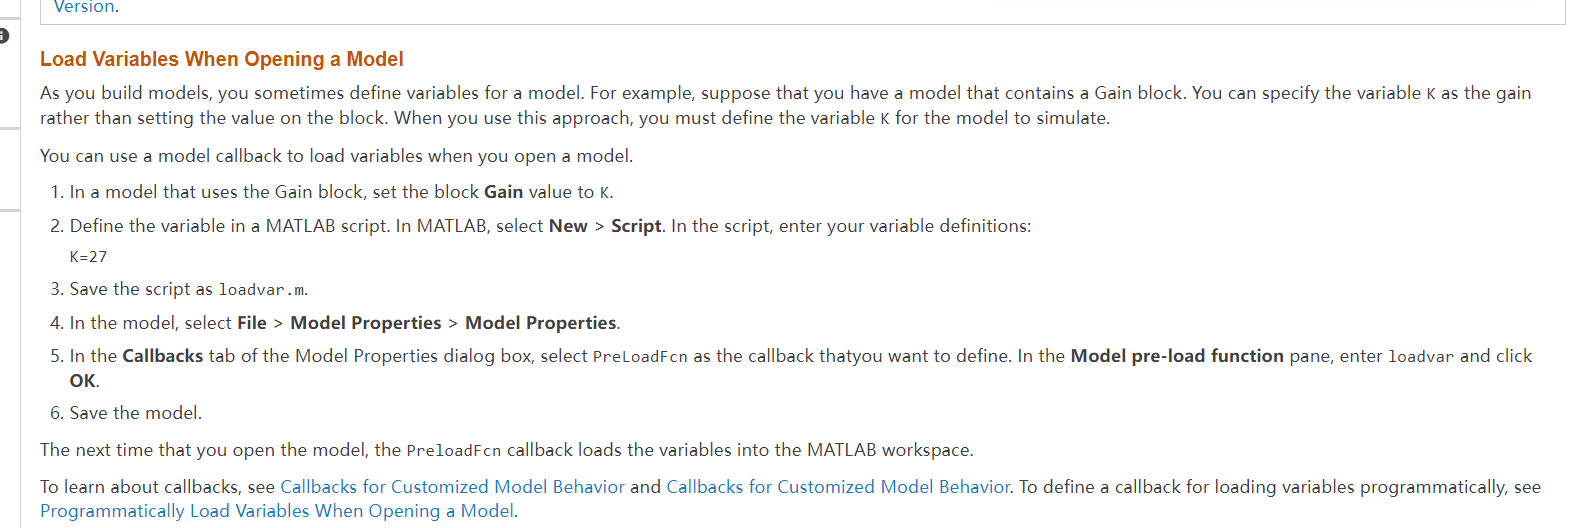Open the second "Callbacks for Customized Model Behavior" link
1581x528 pixels.
[x=838, y=487]
